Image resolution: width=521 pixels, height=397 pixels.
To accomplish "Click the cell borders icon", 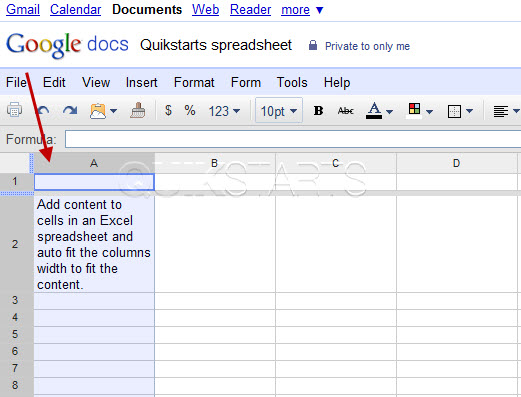I will (x=454, y=111).
